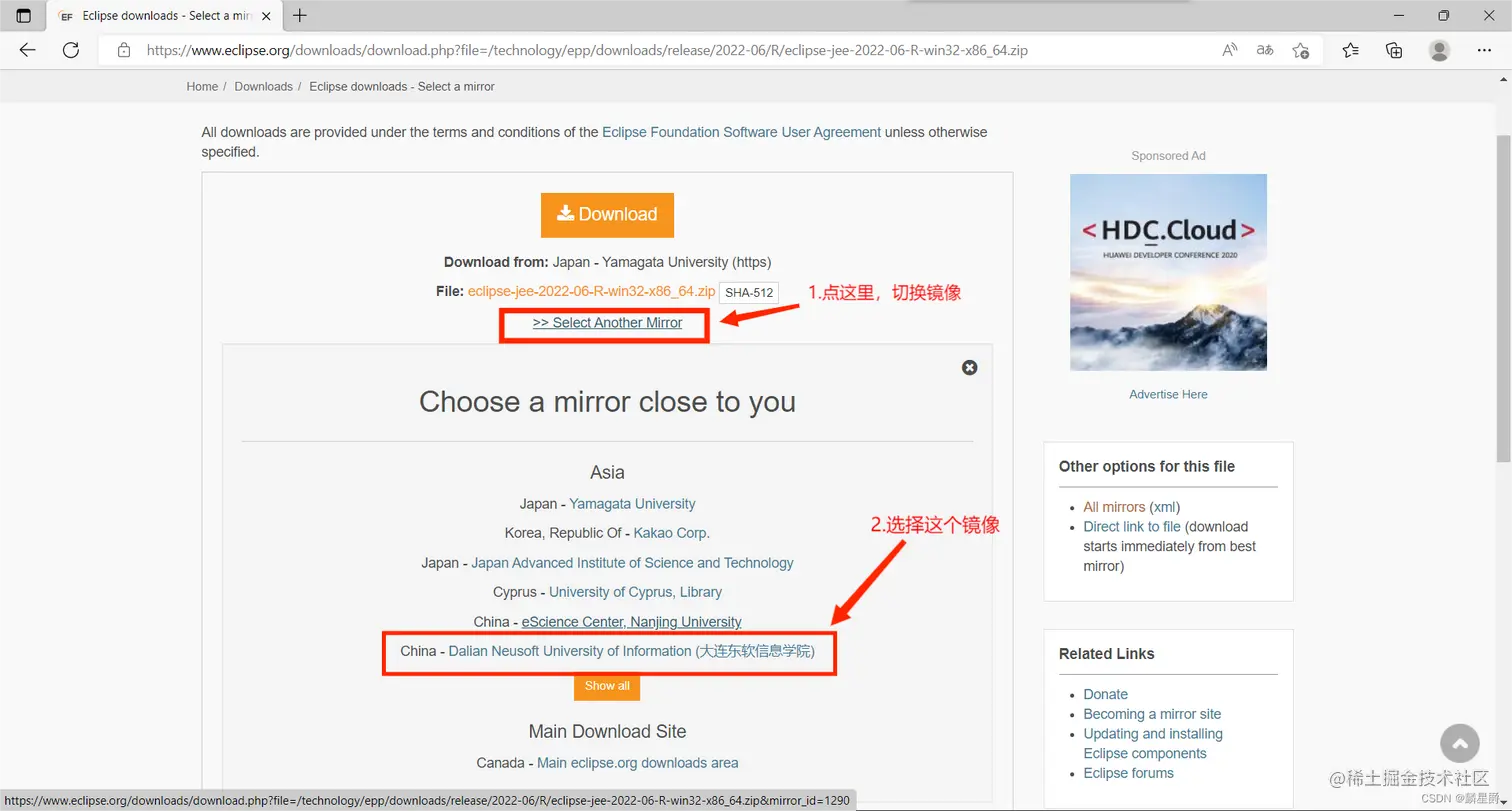Open the Donate link

click(1105, 694)
